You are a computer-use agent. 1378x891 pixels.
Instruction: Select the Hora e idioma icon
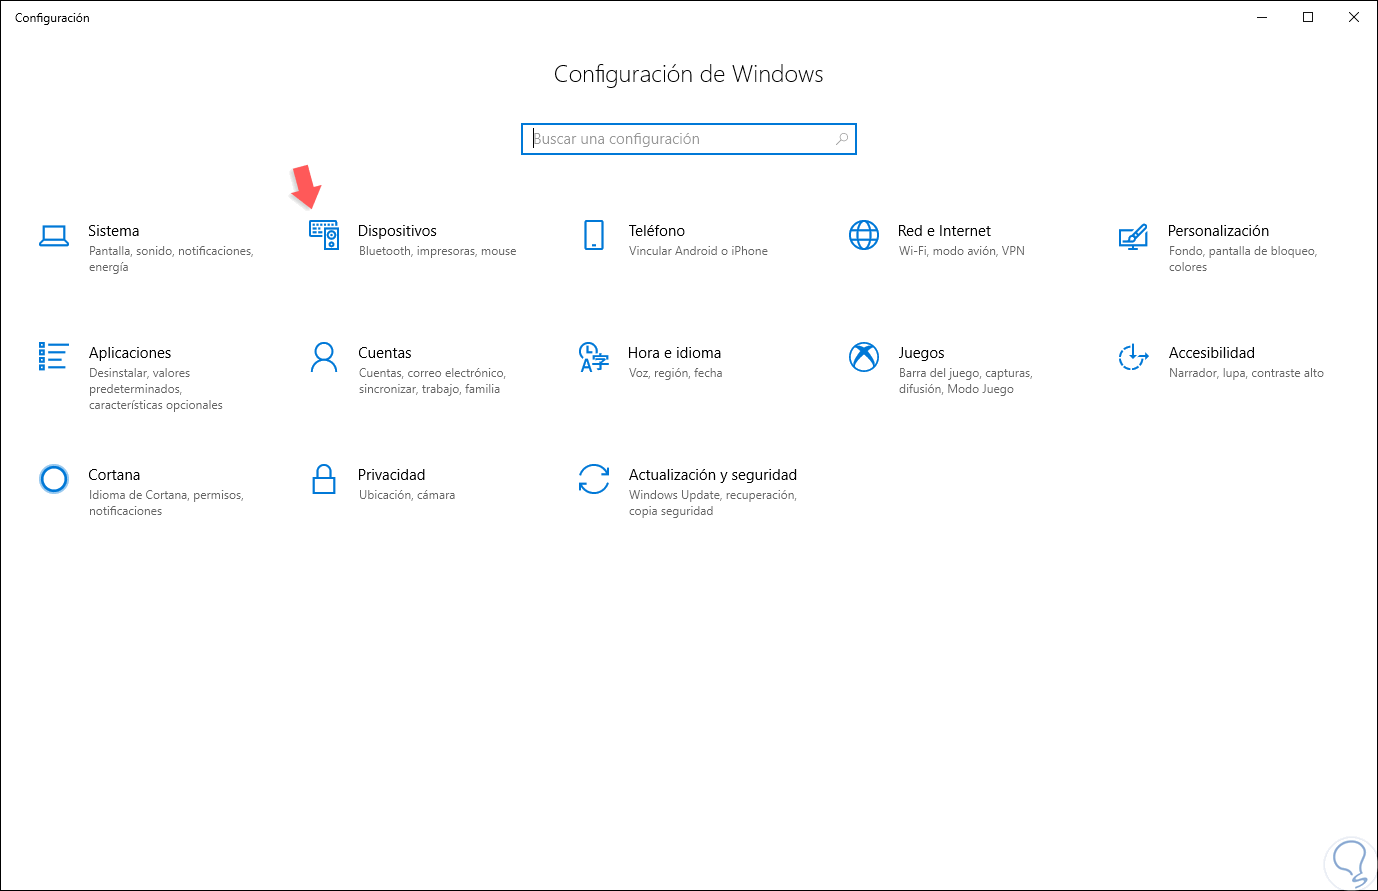[x=594, y=357]
